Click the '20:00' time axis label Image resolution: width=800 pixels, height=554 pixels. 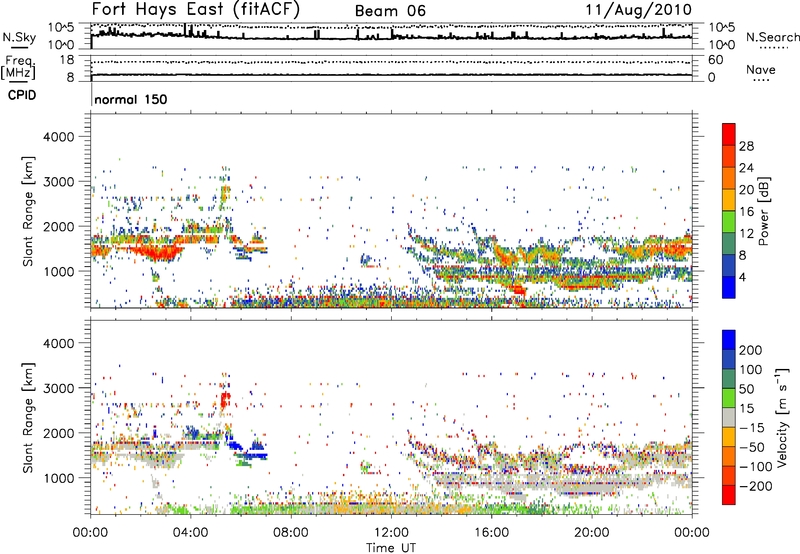591,533
